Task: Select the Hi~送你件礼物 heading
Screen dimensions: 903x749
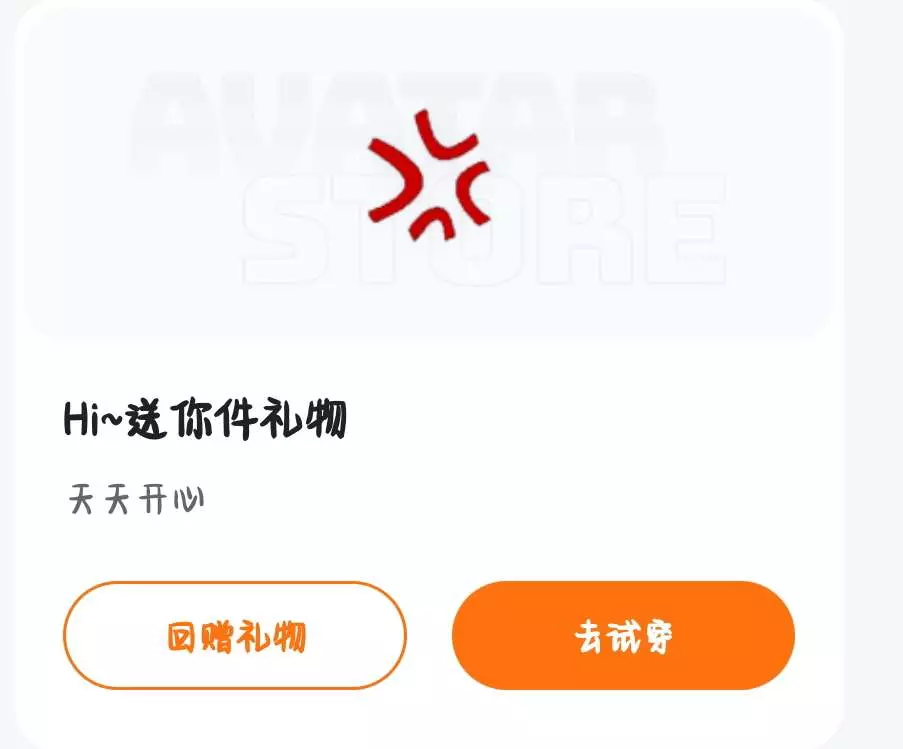Action: pos(204,419)
